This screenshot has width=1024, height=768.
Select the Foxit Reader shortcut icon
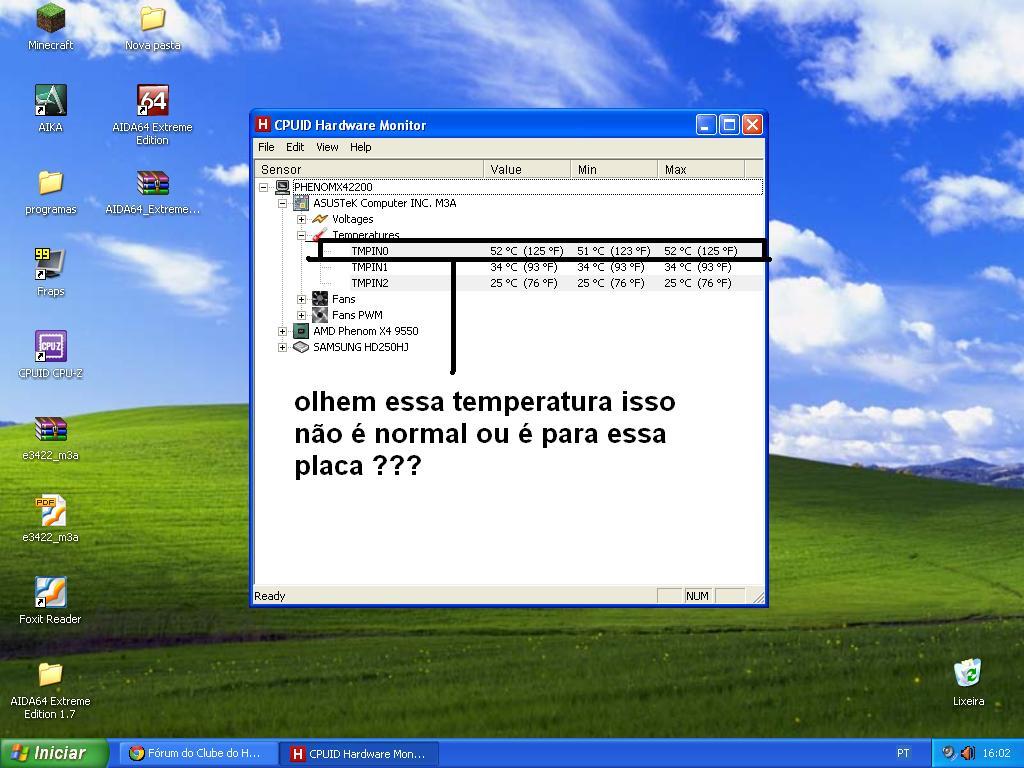click(50, 592)
